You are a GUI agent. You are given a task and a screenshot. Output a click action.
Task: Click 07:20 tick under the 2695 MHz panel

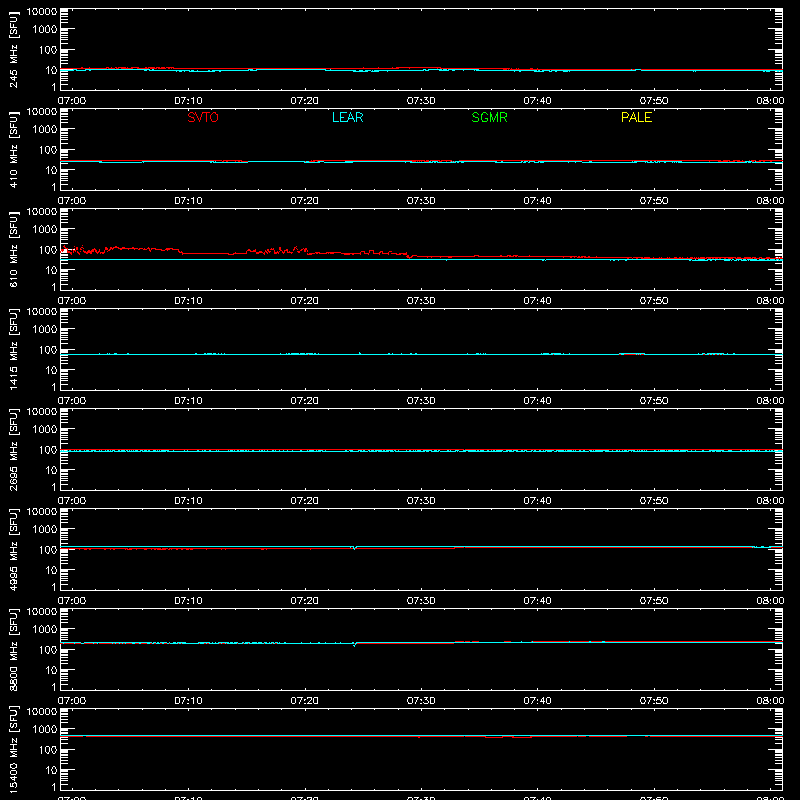pos(305,501)
